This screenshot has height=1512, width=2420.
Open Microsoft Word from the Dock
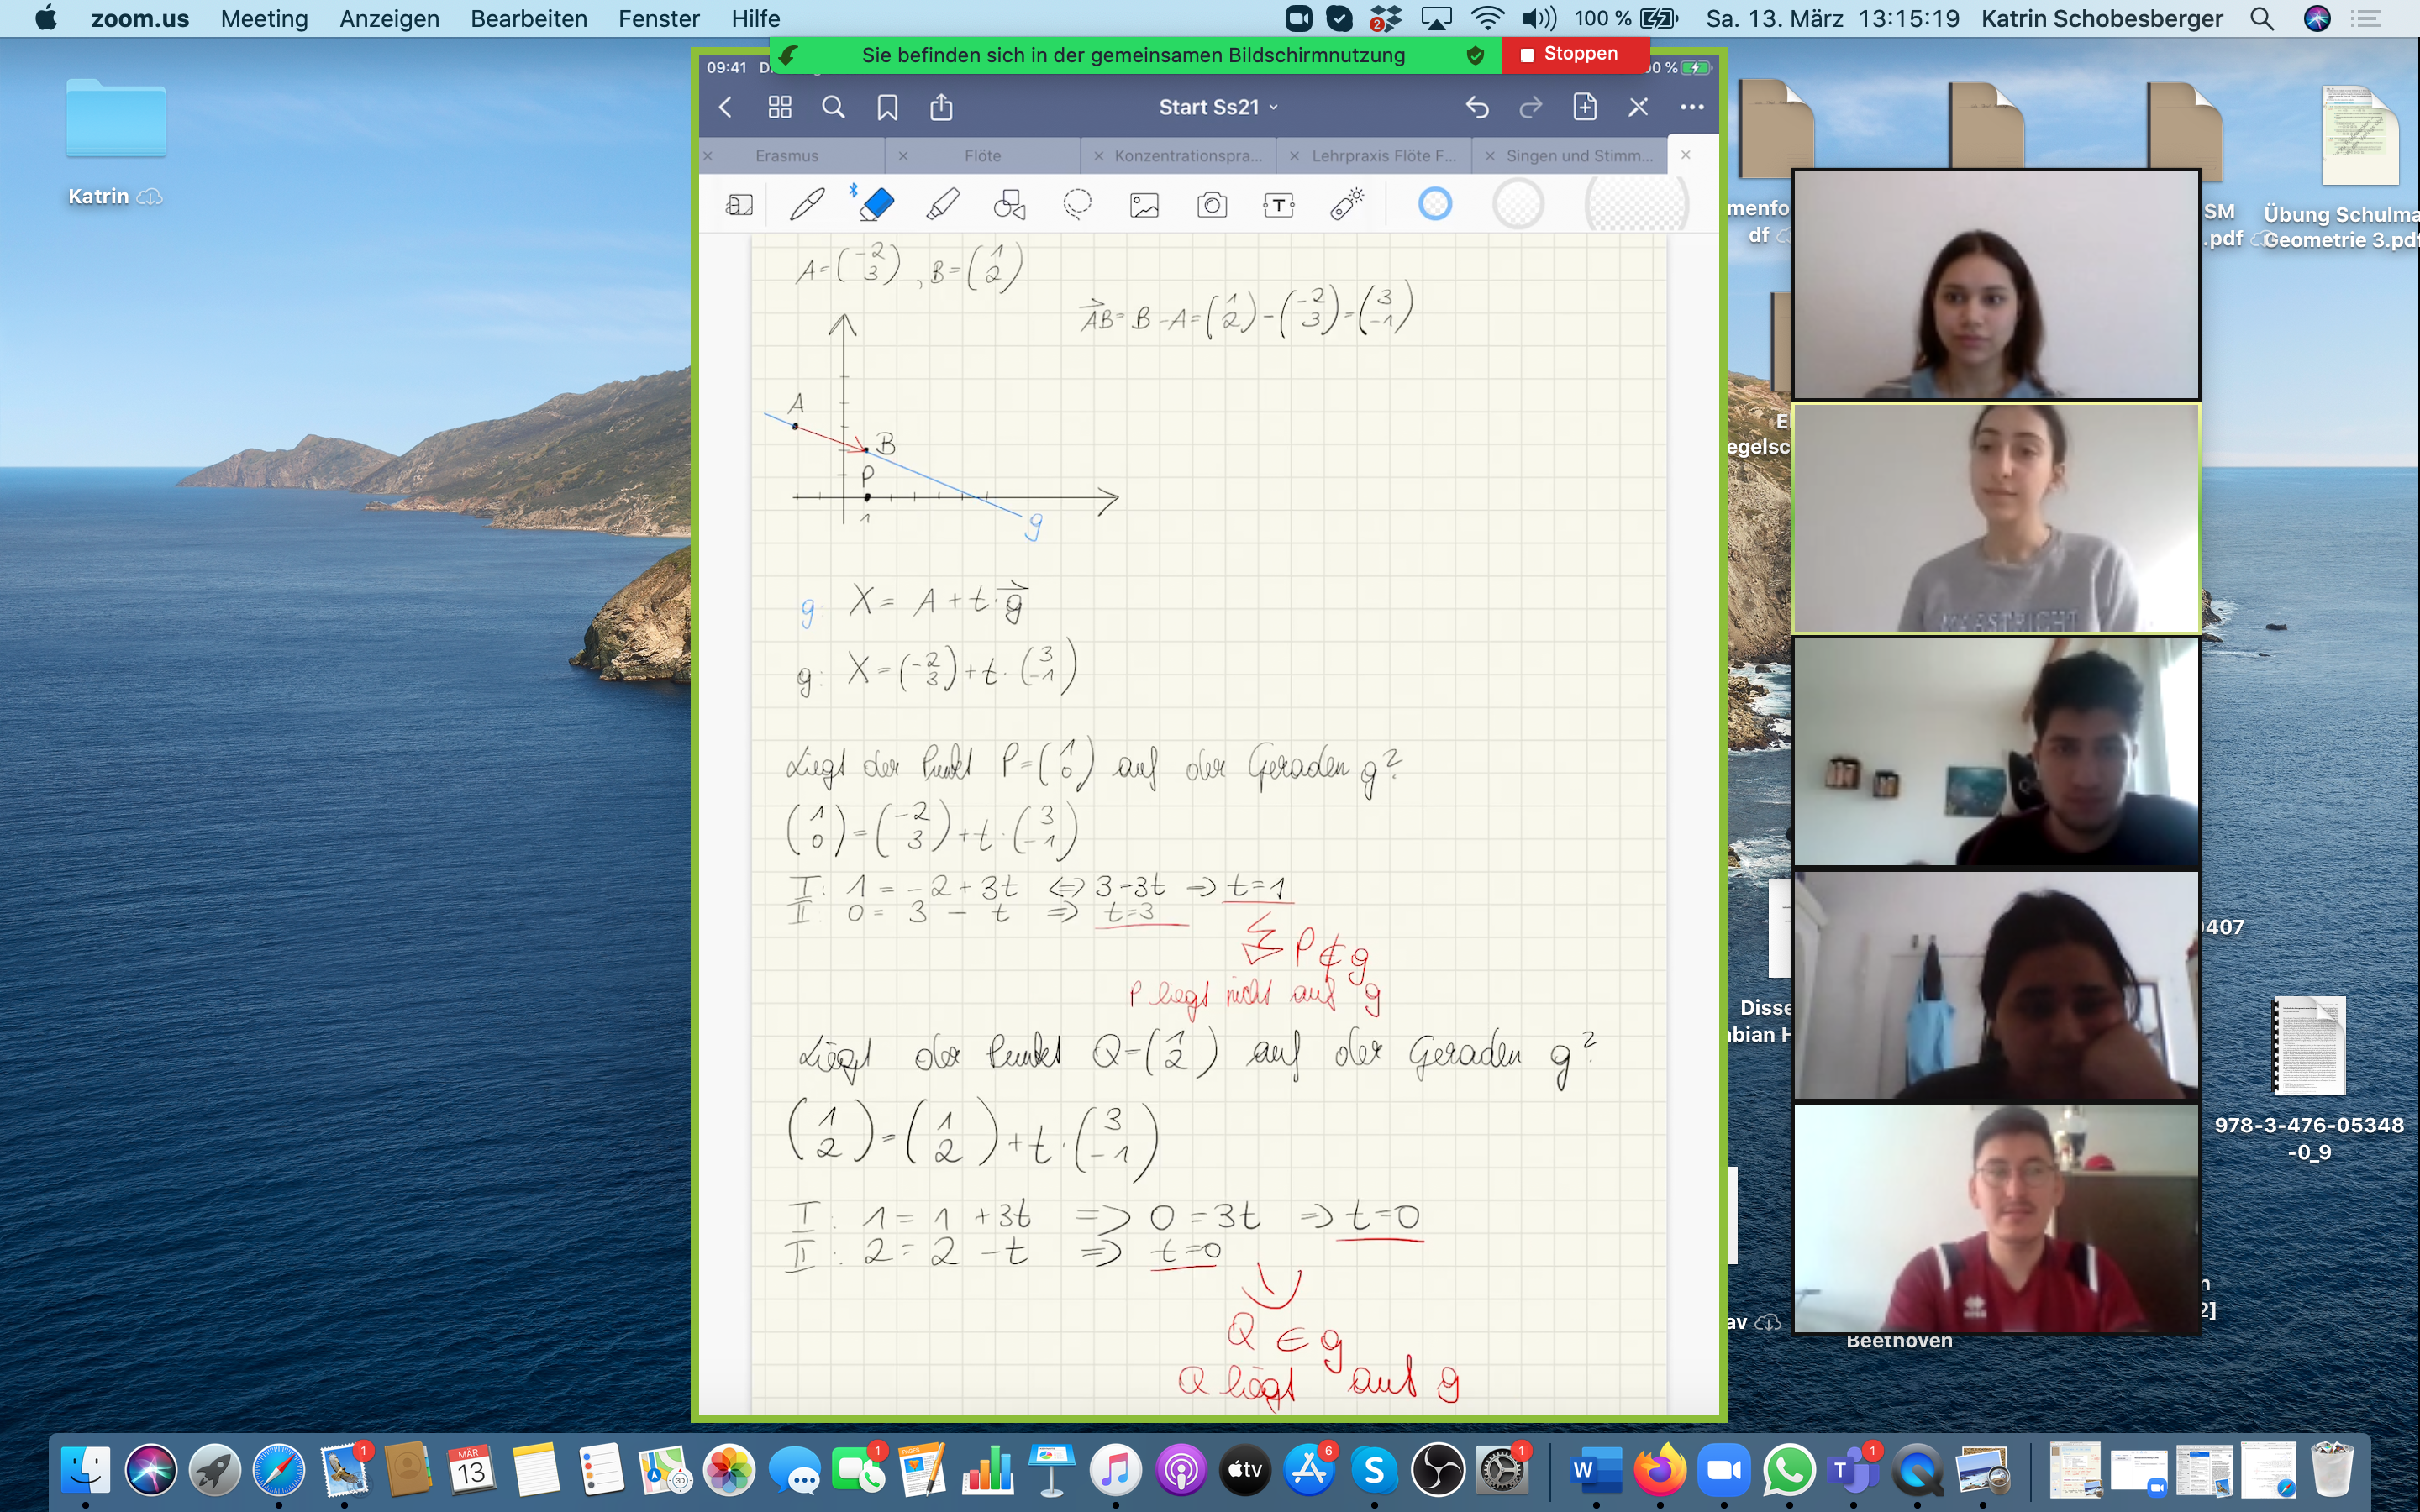tap(1596, 1469)
